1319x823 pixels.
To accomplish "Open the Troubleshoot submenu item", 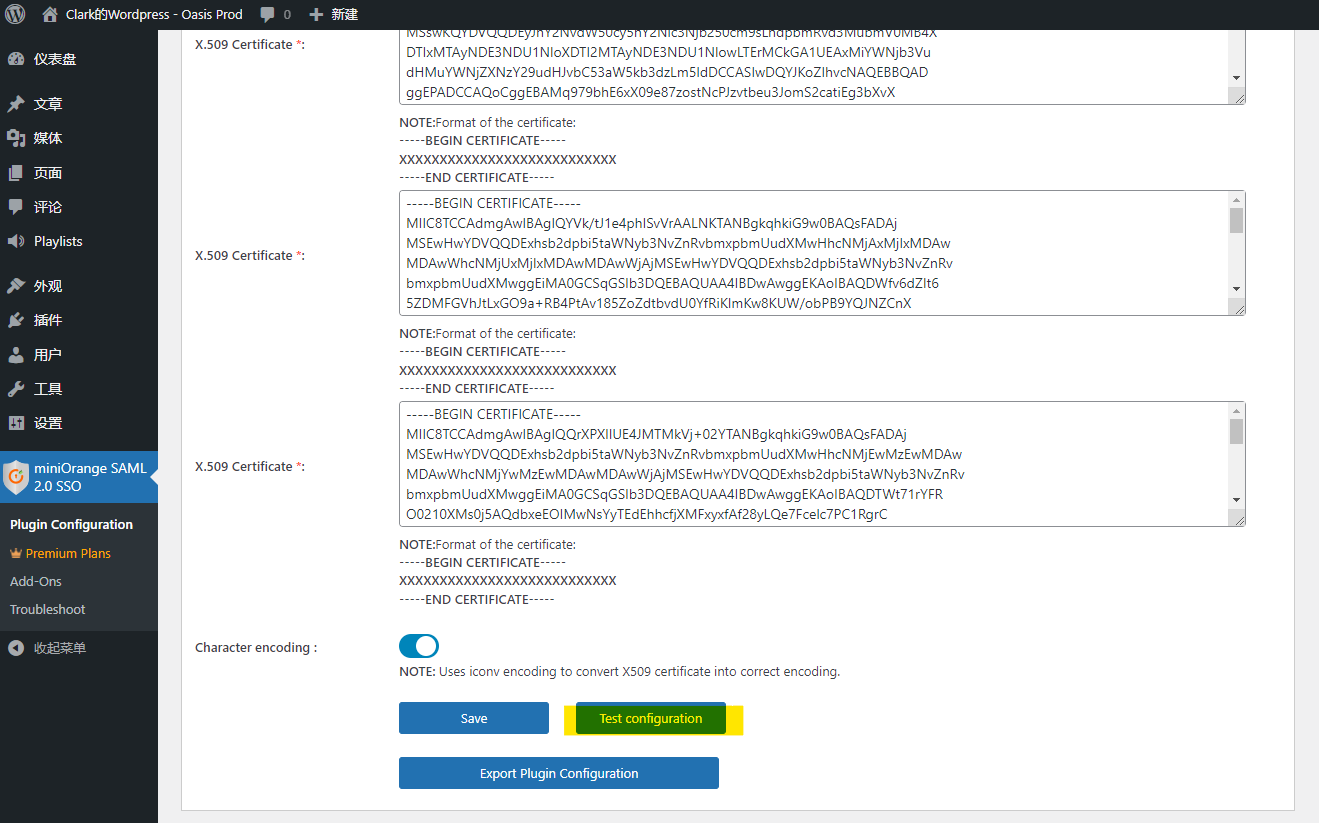I will tap(47, 609).
